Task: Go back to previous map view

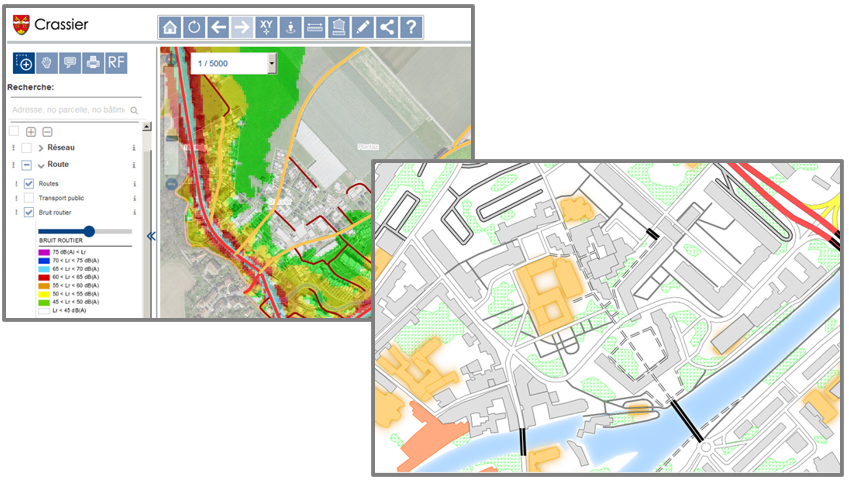Action: click(x=219, y=28)
